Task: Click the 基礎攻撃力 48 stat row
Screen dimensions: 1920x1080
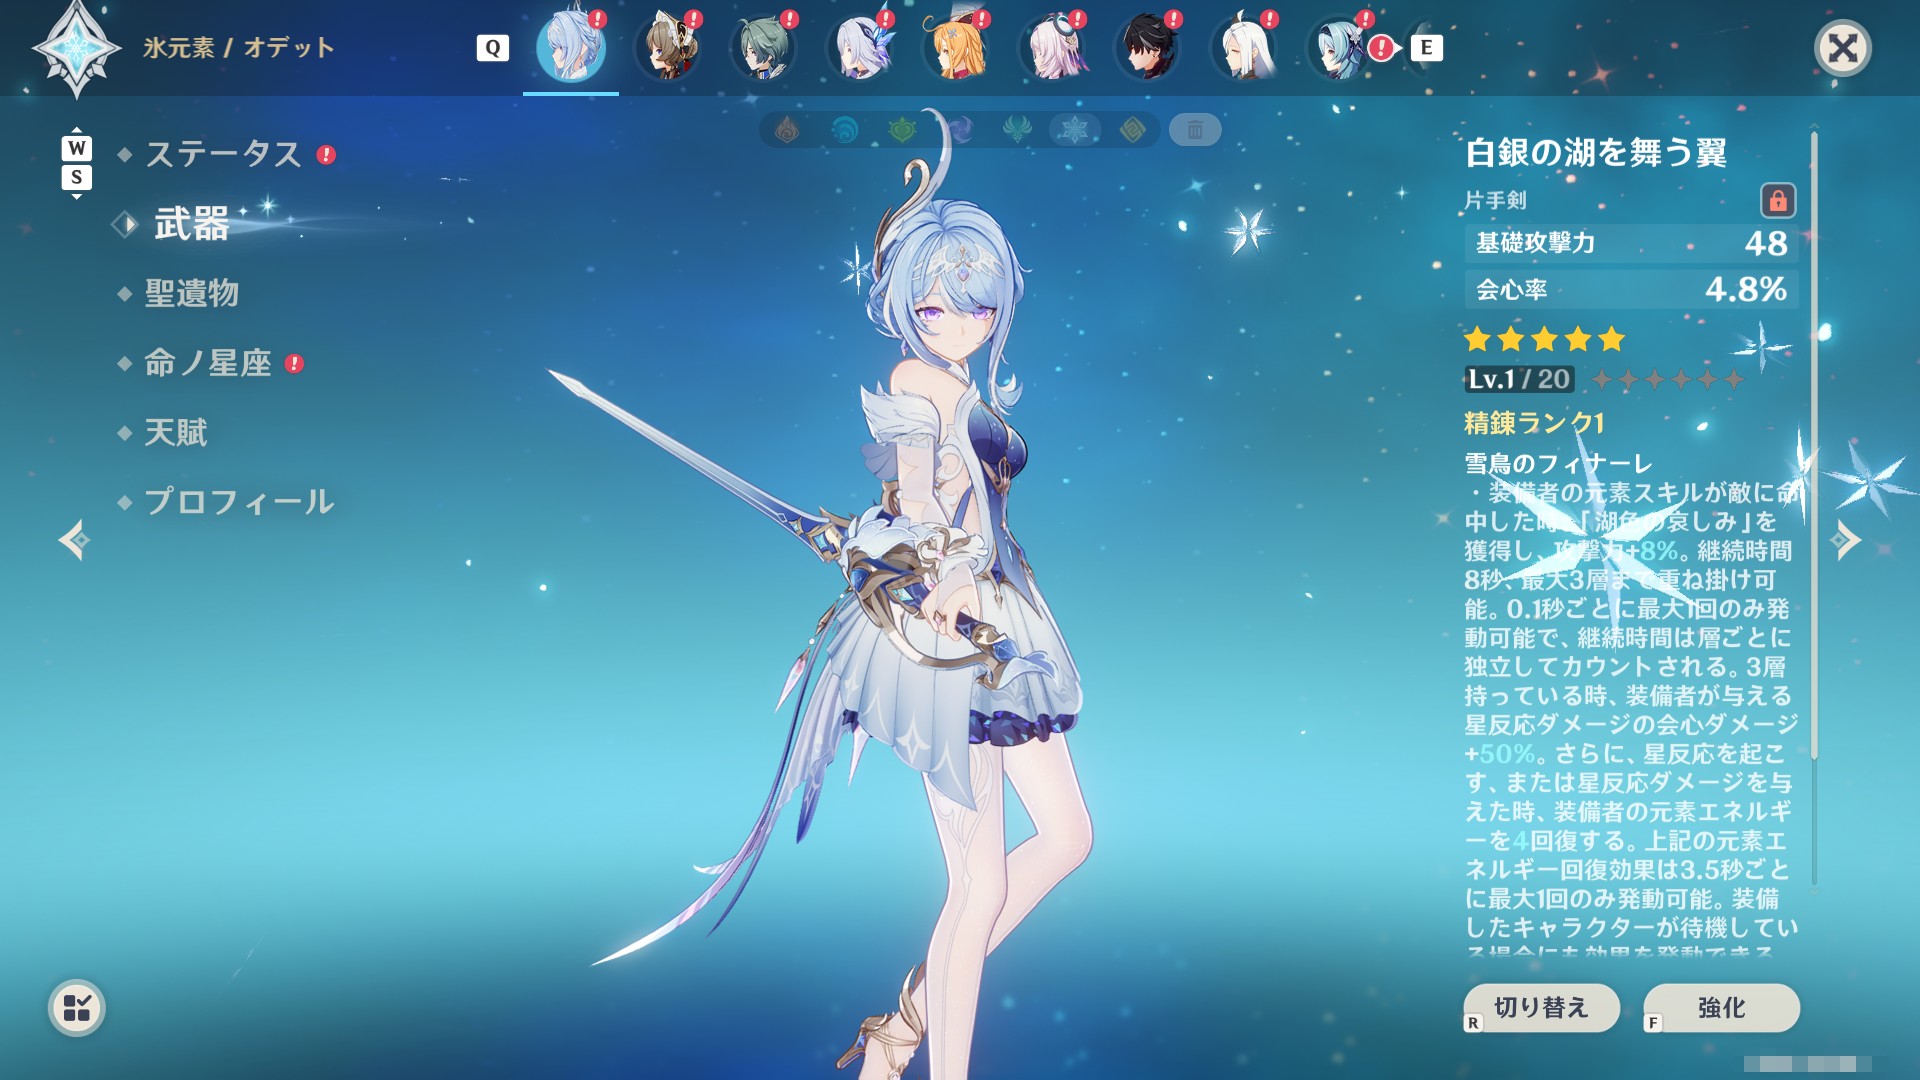Action: (1631, 243)
